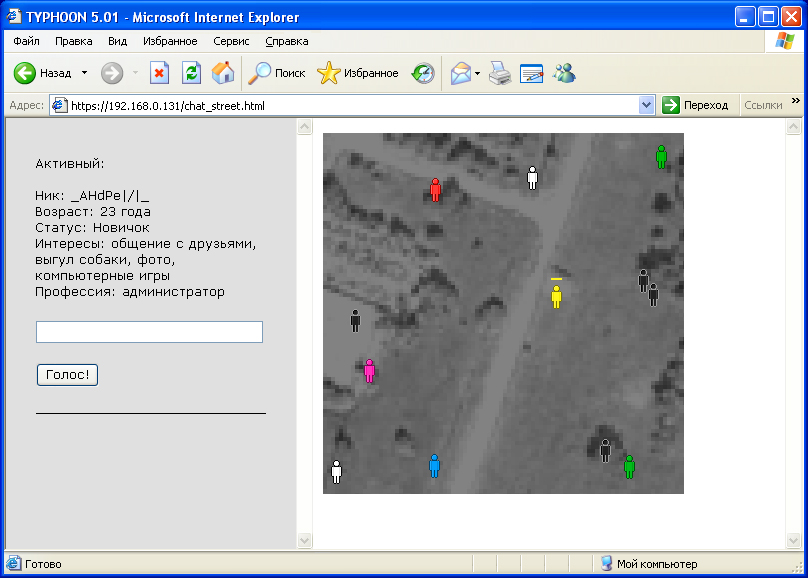The image size is (808, 578).
Task: Open the Вид menu
Action: tap(117, 41)
